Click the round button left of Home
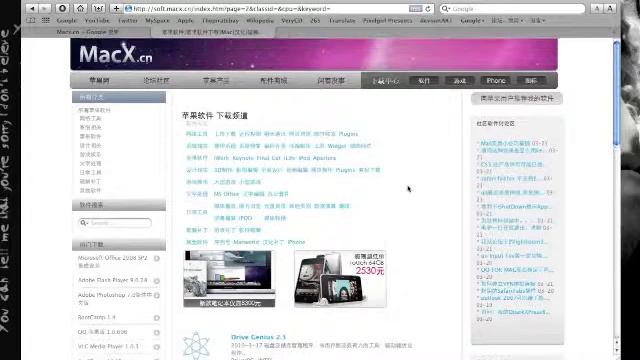The width and height of the screenshot is (640, 360). tap(62, 8)
